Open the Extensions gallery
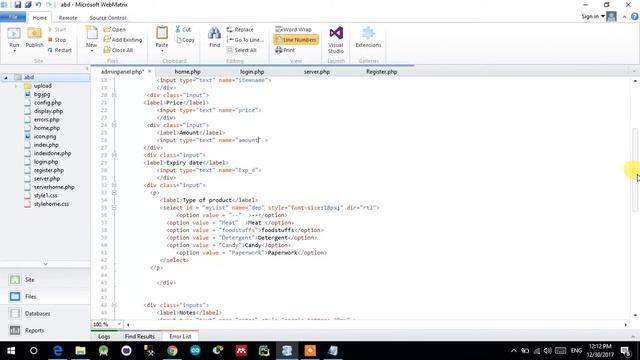 click(x=368, y=38)
